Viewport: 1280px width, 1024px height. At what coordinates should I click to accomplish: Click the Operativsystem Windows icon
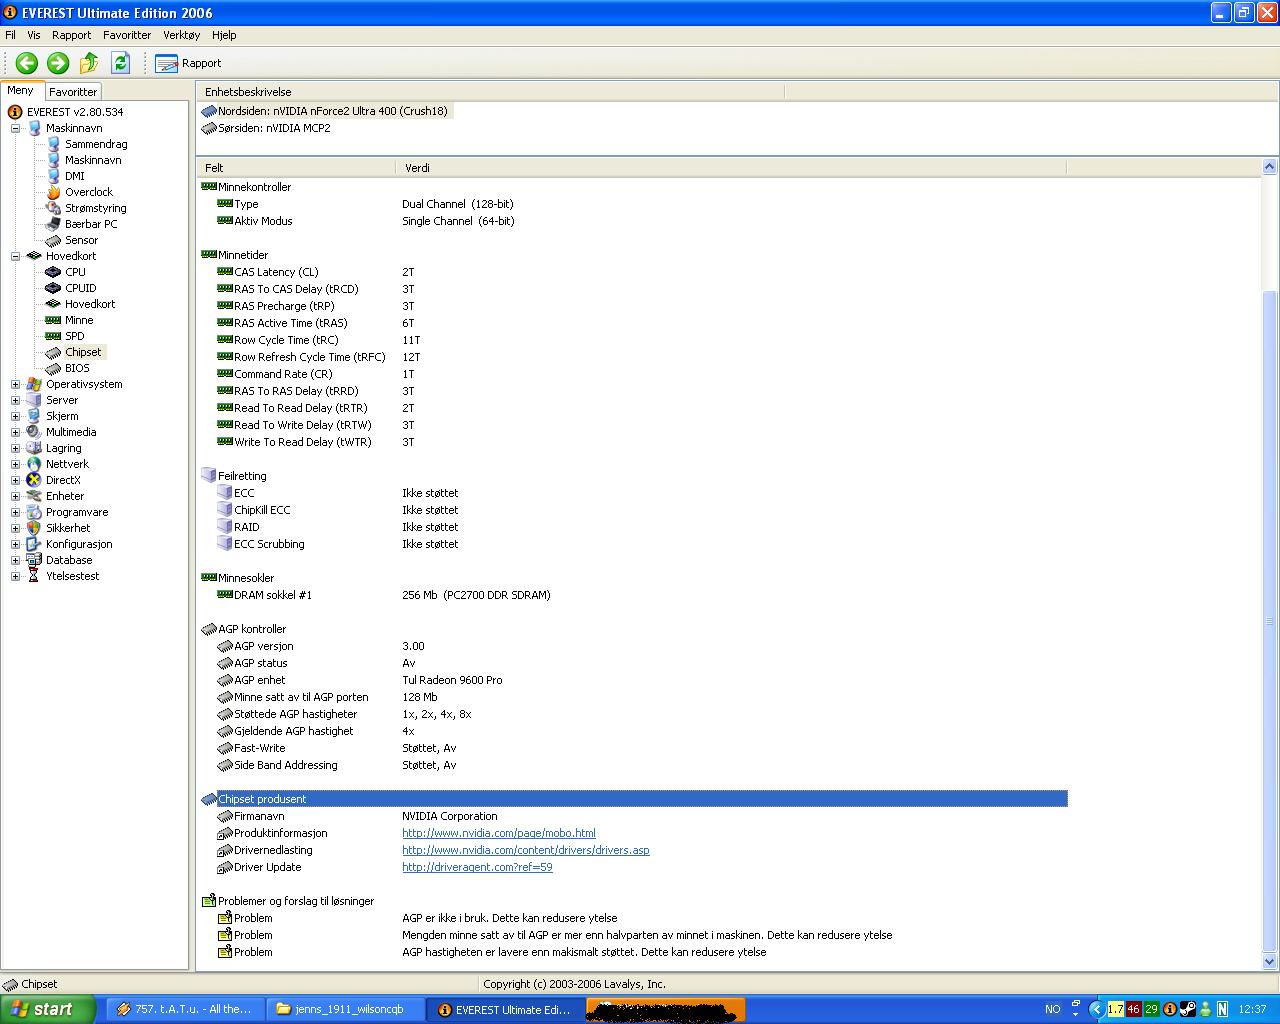click(34, 384)
